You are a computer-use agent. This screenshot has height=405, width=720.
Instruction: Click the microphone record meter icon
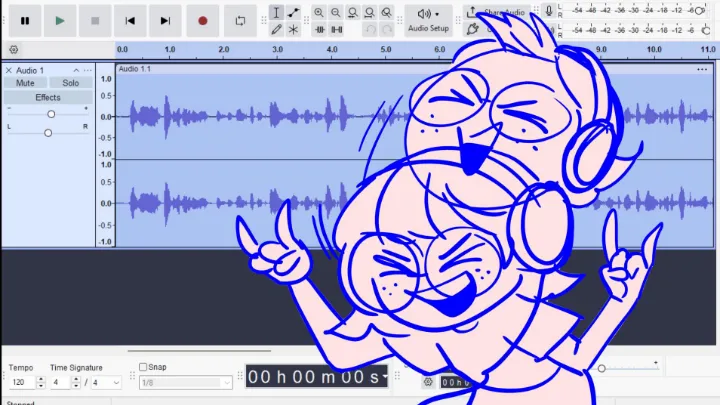click(549, 10)
